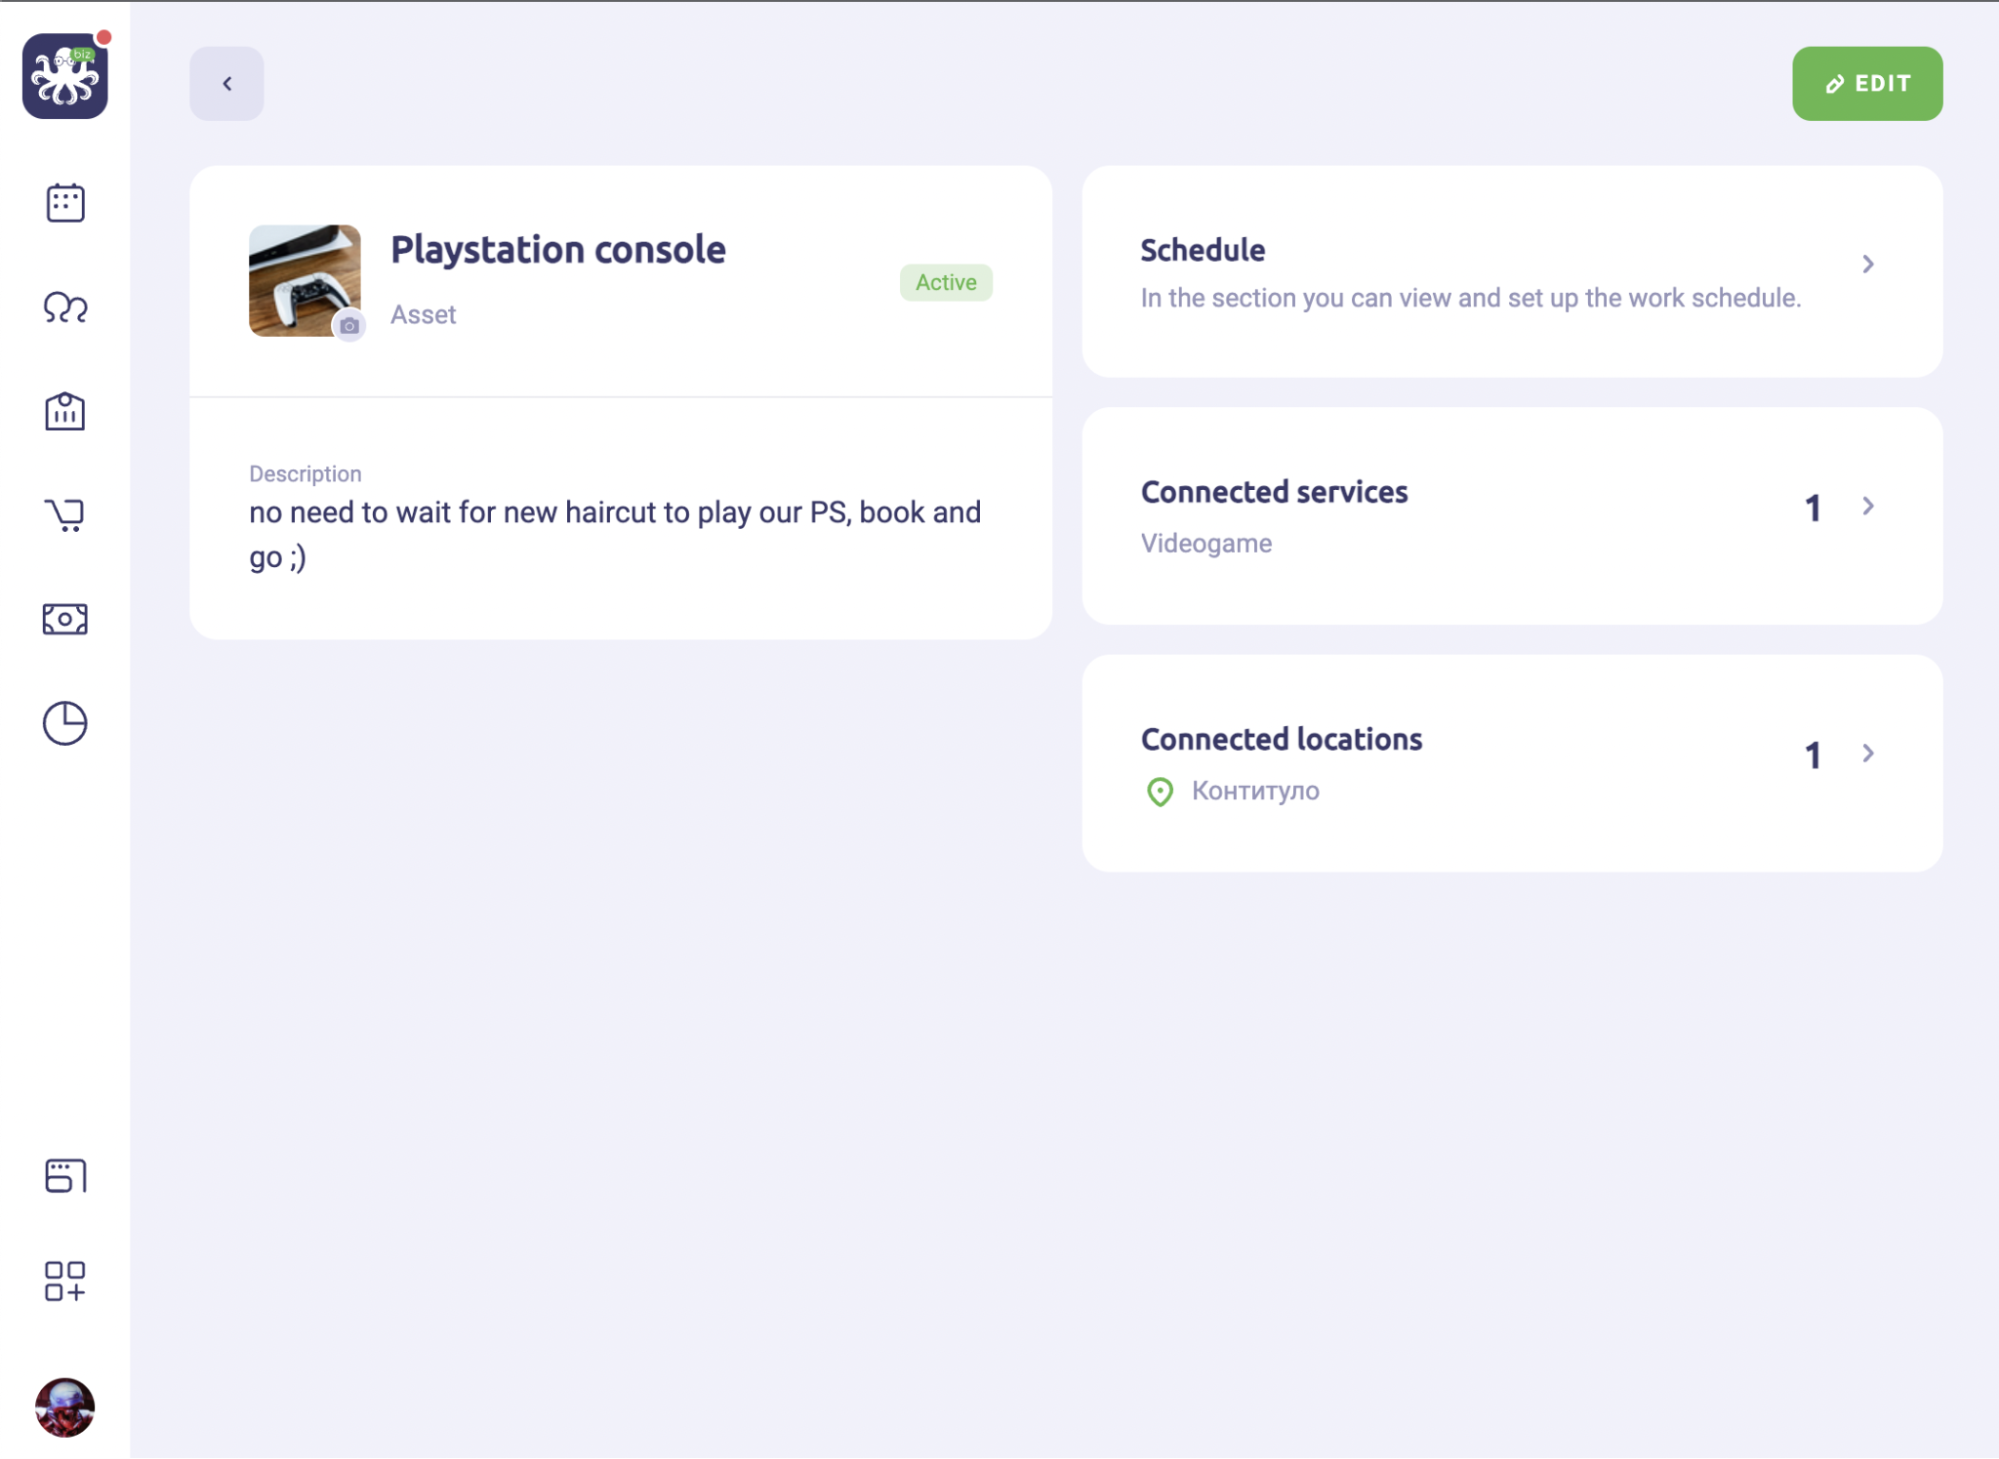Open the website widget icon in sidebar
The image size is (1999, 1459).
click(65, 1176)
